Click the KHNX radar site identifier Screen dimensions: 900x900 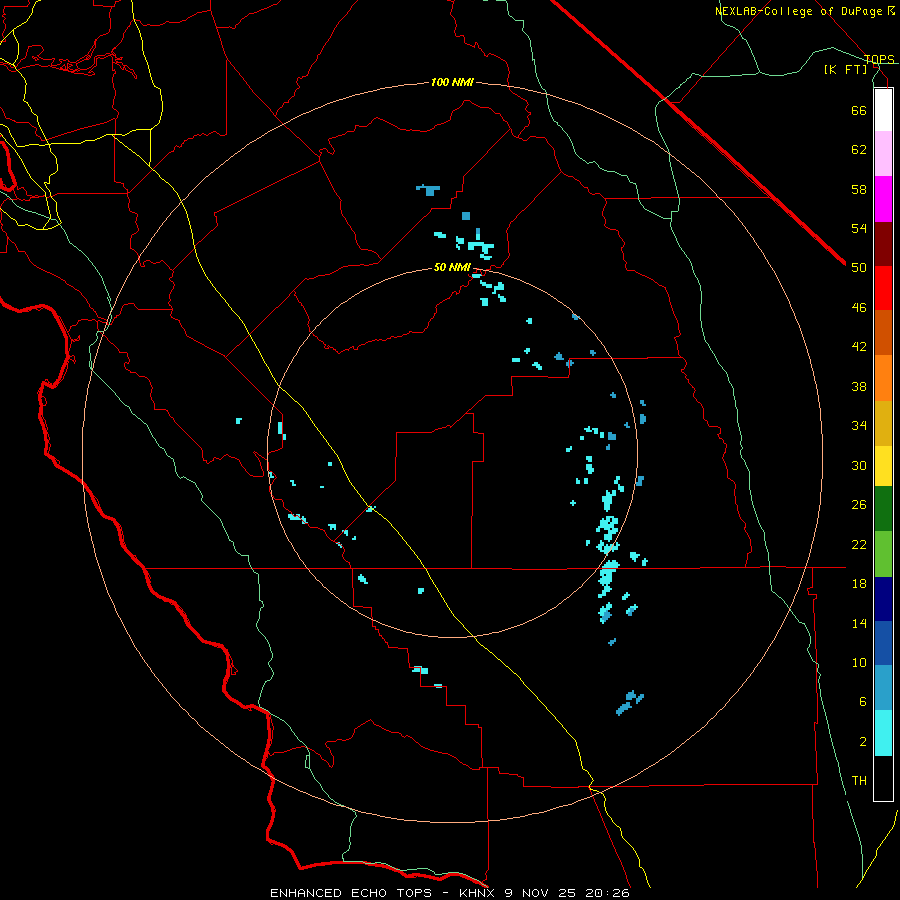[479, 893]
